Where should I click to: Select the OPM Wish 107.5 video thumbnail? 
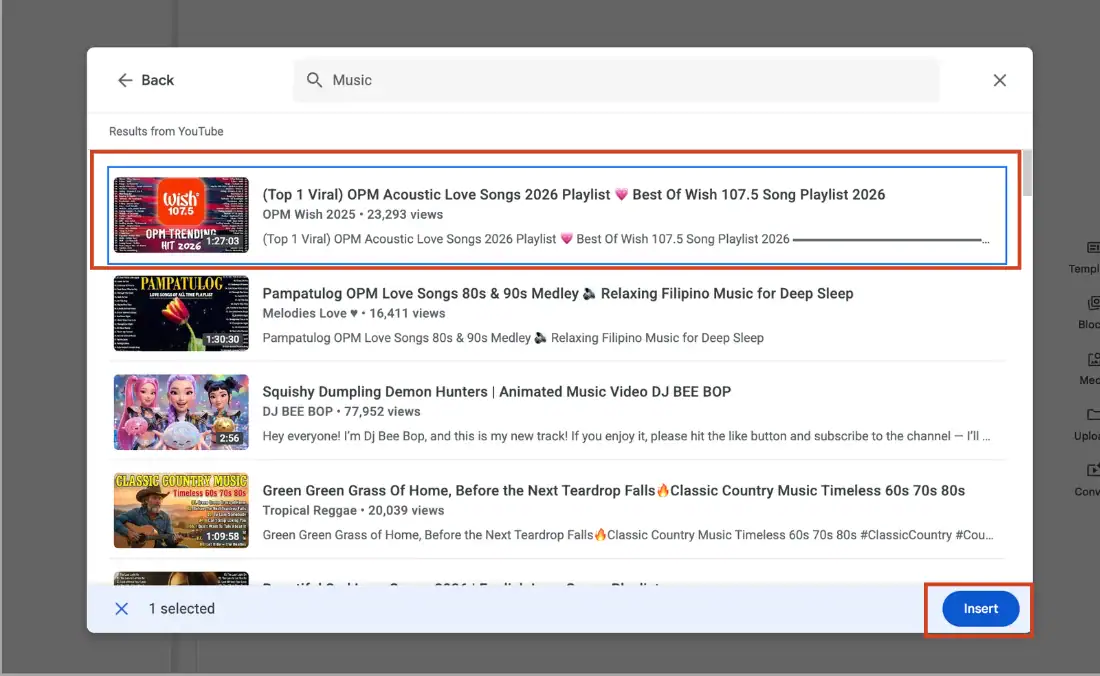tap(181, 215)
